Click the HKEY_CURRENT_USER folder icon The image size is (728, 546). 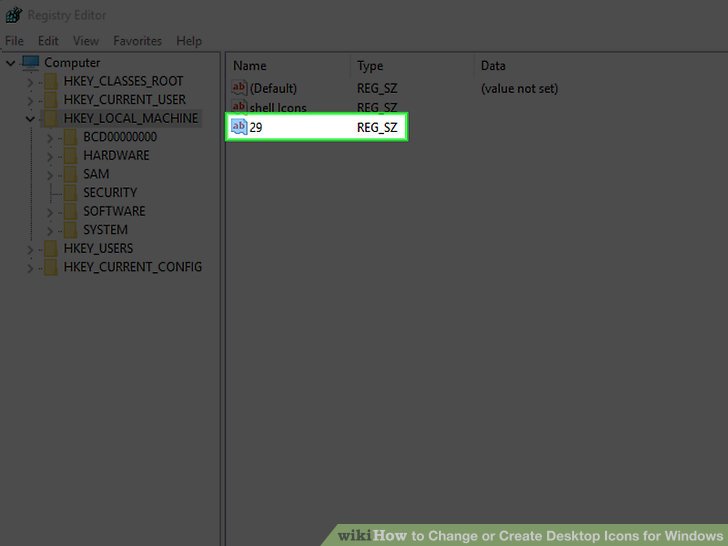coord(51,100)
